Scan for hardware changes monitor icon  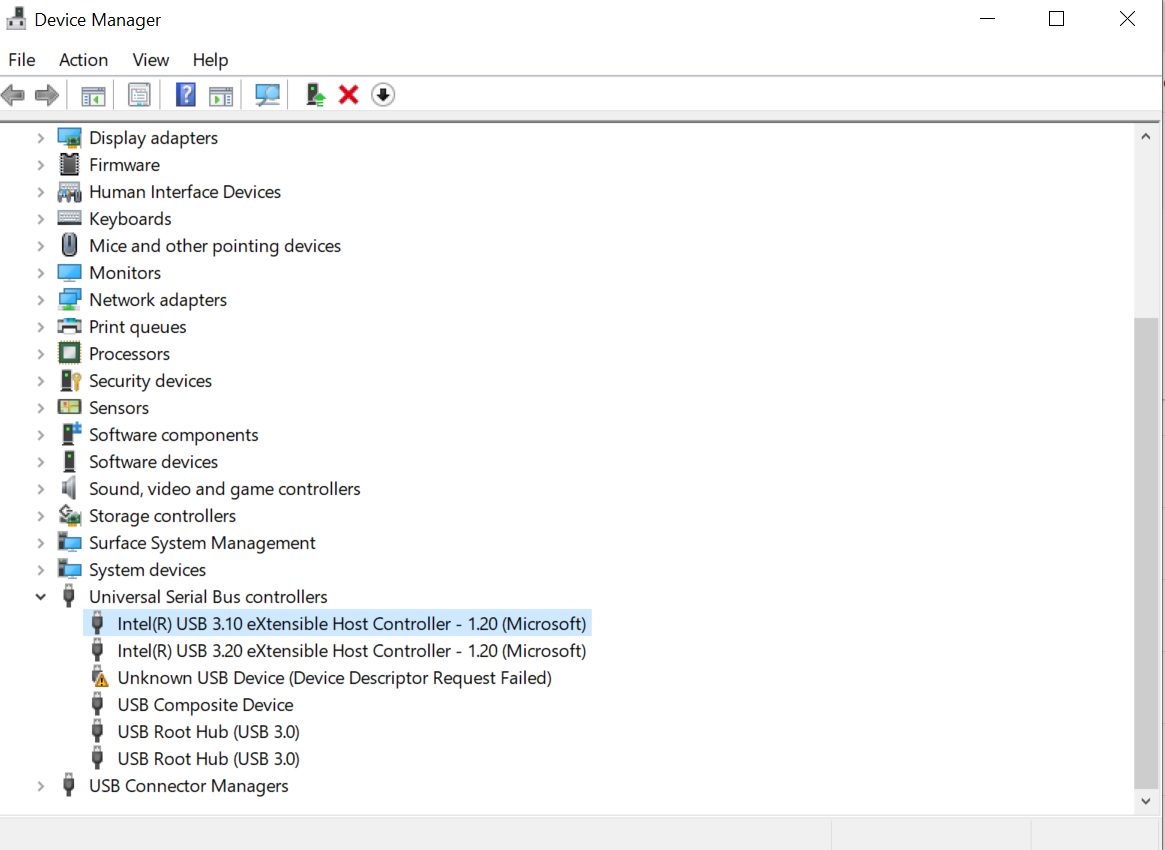[x=267, y=95]
